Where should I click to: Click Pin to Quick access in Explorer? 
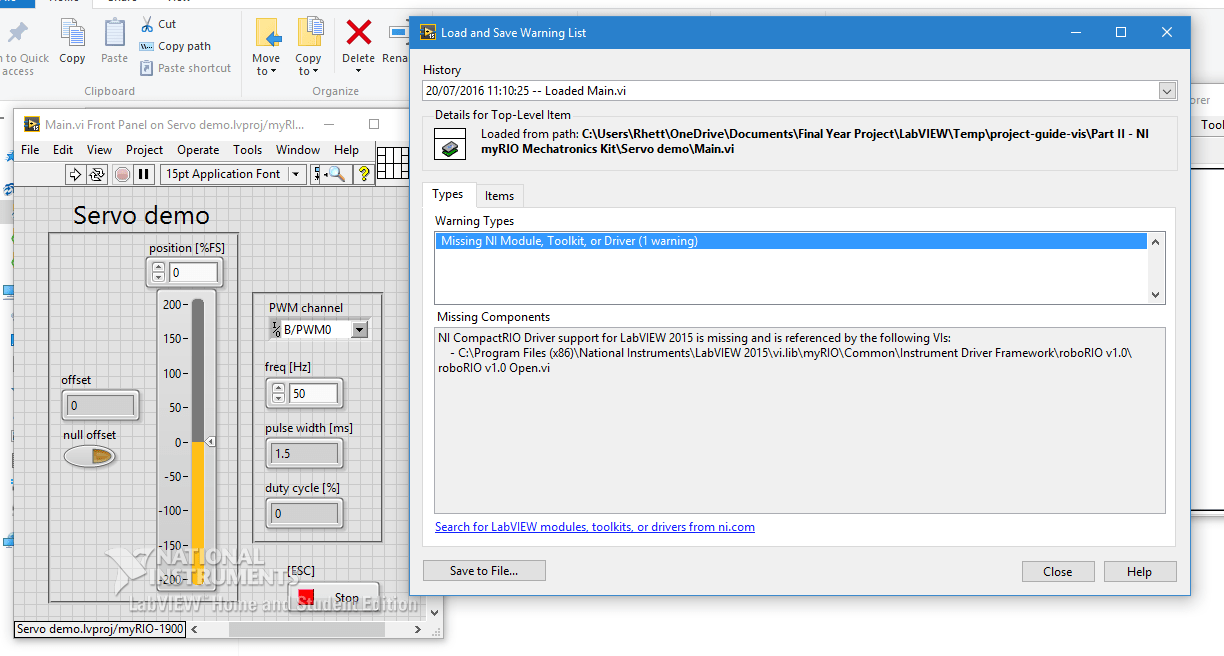click(22, 47)
